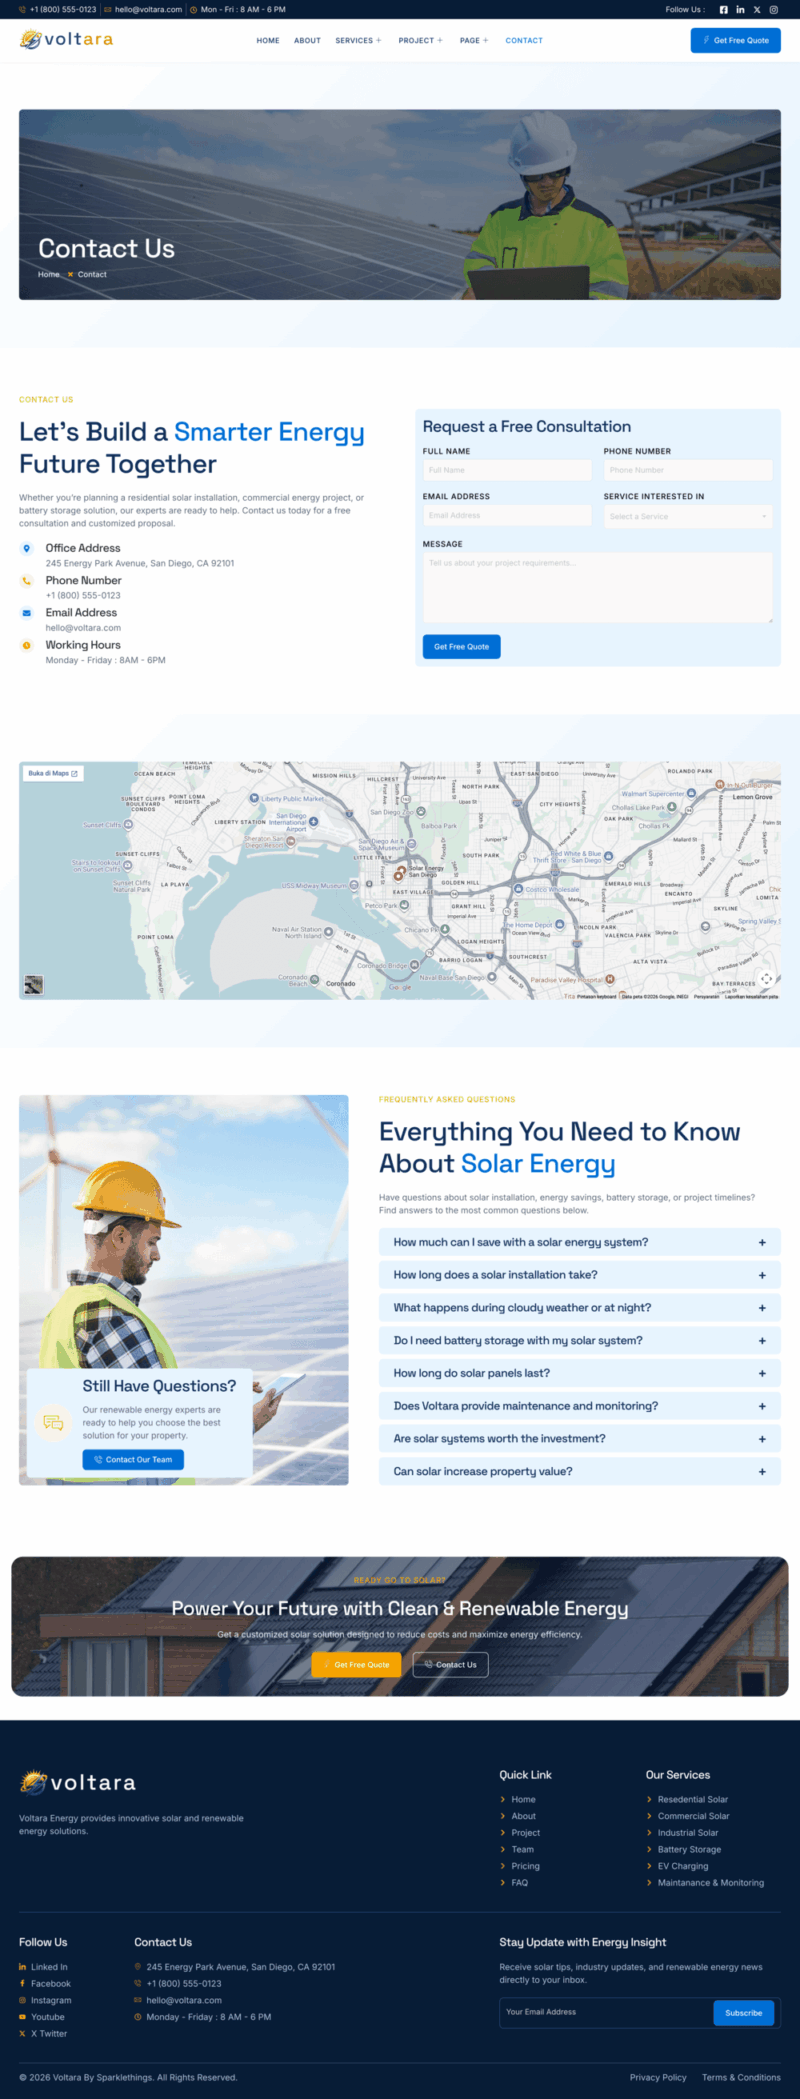
Task: Click the chat bubble icon in questions card
Action: tap(53, 1423)
